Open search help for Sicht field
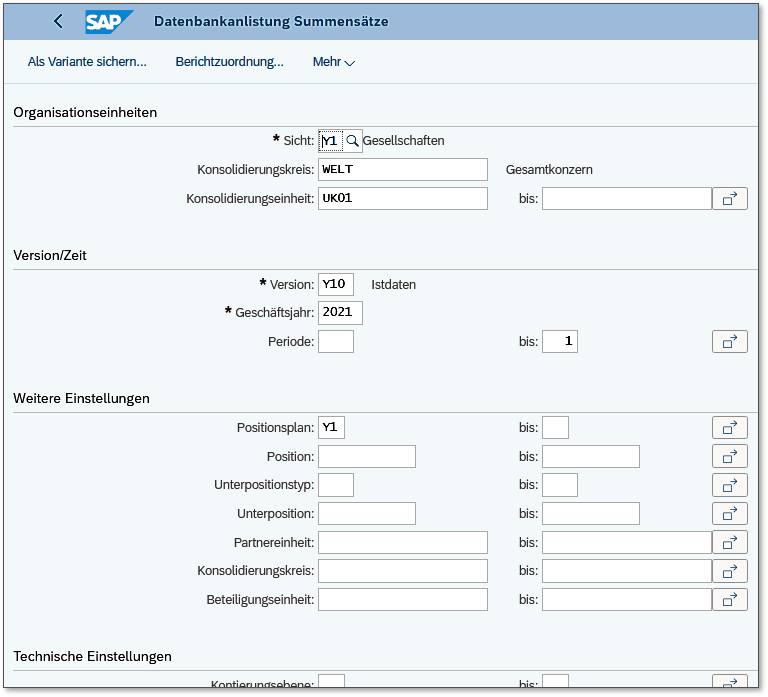Viewport: 768px width, 697px height. (x=352, y=141)
